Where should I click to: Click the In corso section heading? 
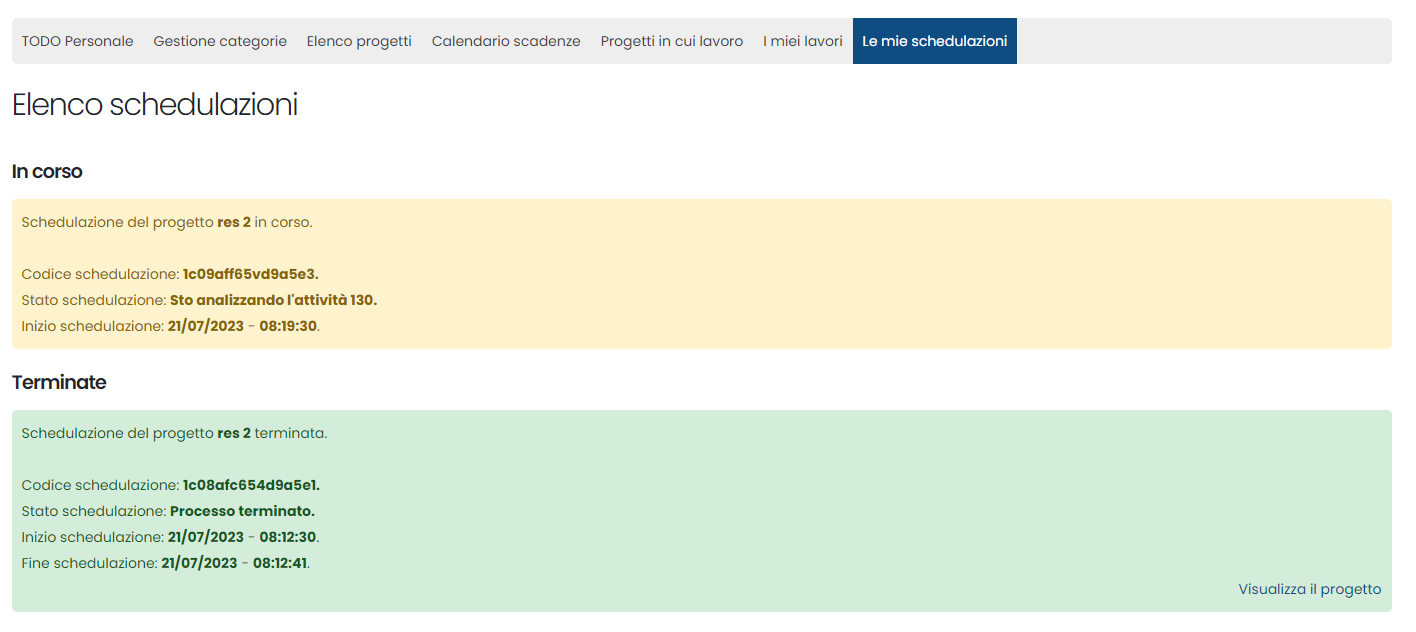click(47, 171)
